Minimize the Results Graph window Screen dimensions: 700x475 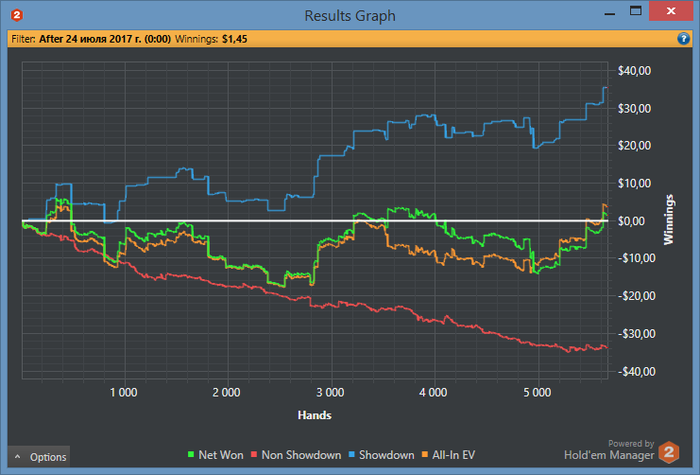pyautogui.click(x=609, y=14)
